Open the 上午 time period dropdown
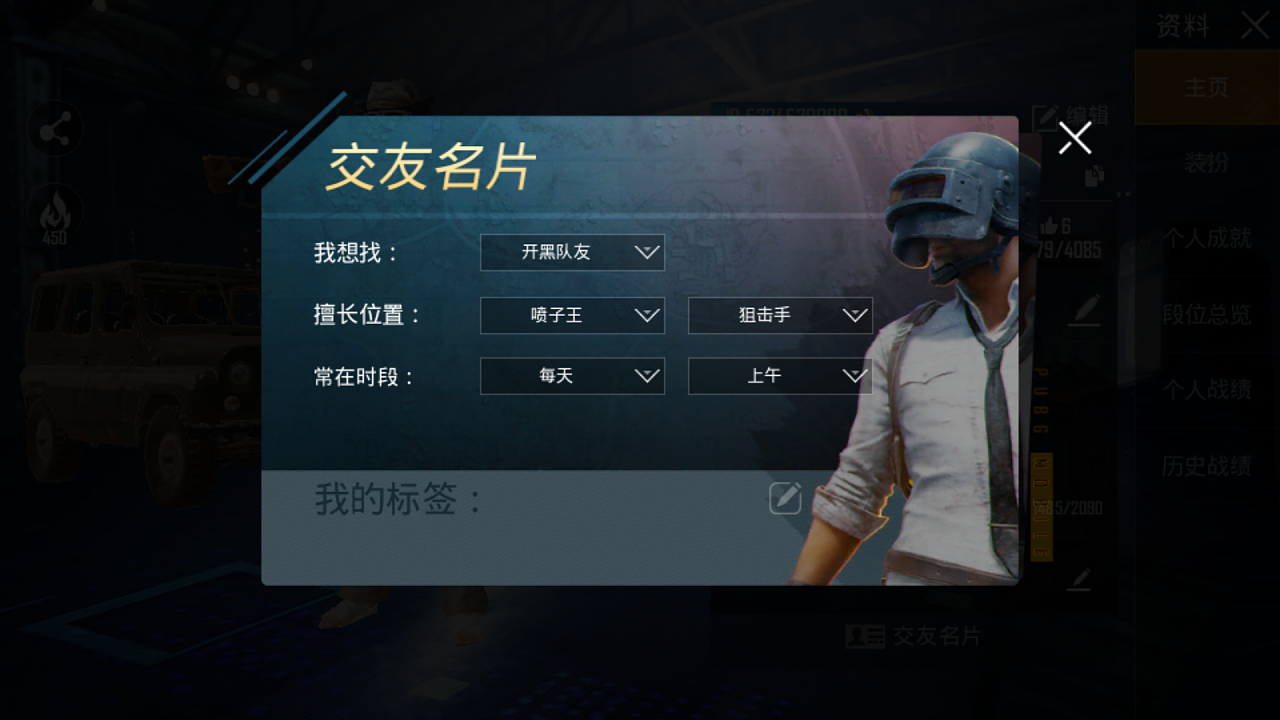The width and height of the screenshot is (1280, 720). pos(780,376)
